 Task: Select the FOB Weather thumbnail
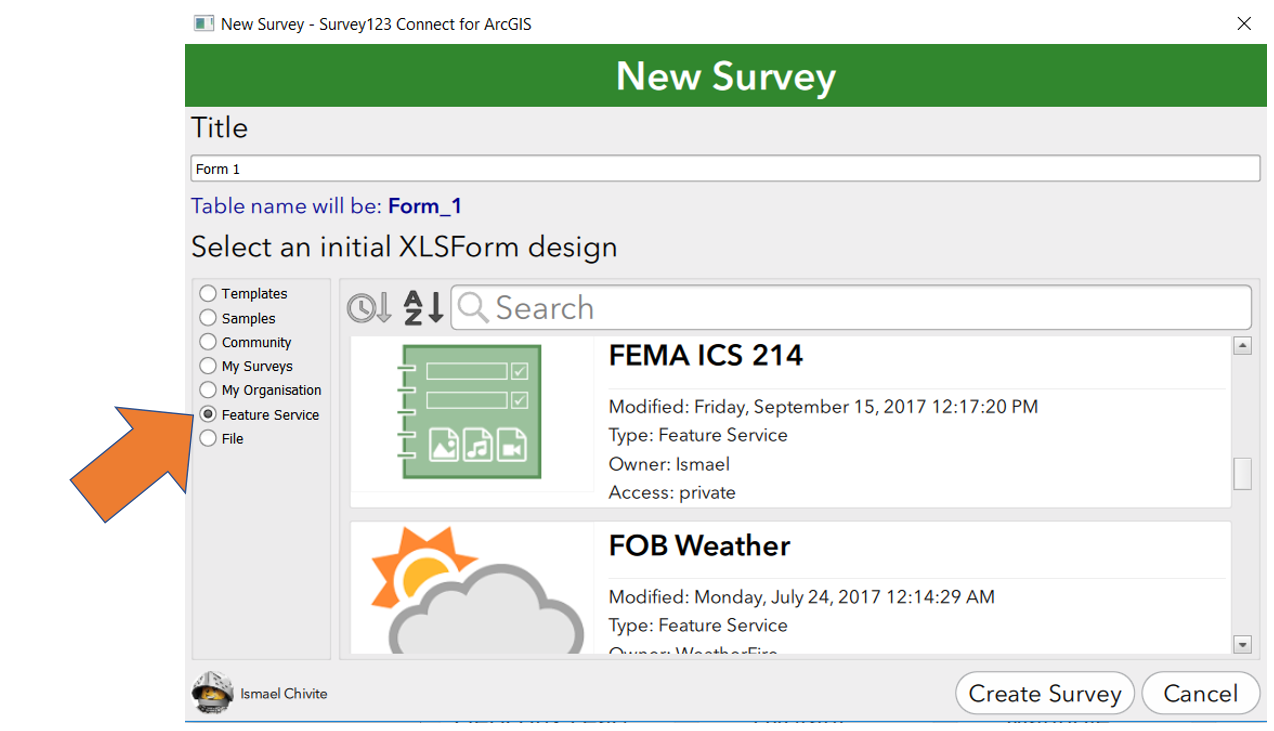pos(471,588)
